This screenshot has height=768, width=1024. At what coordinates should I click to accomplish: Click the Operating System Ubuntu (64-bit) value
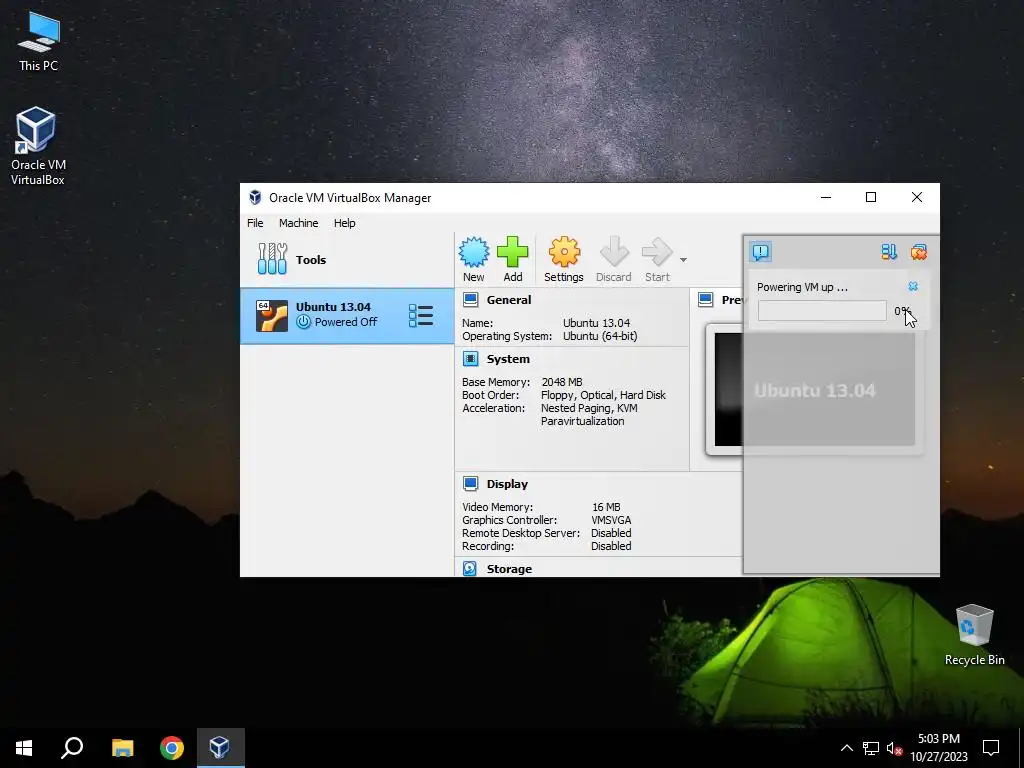point(600,336)
